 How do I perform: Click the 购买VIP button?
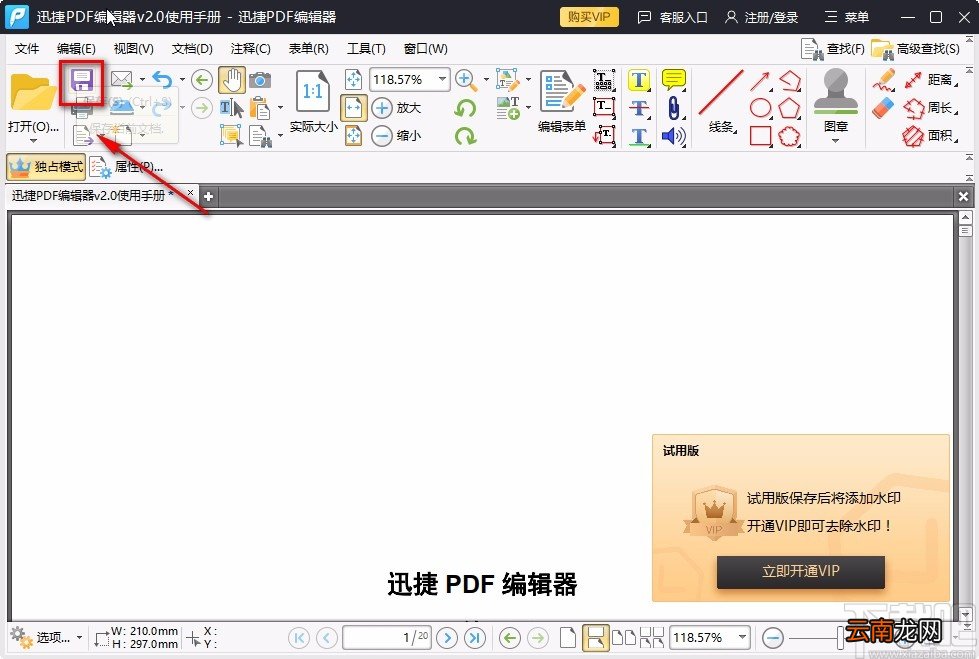click(x=589, y=17)
